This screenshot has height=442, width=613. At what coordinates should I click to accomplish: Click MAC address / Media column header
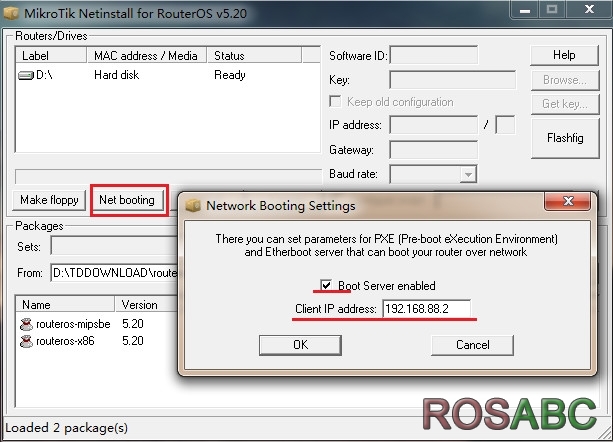tap(146, 55)
